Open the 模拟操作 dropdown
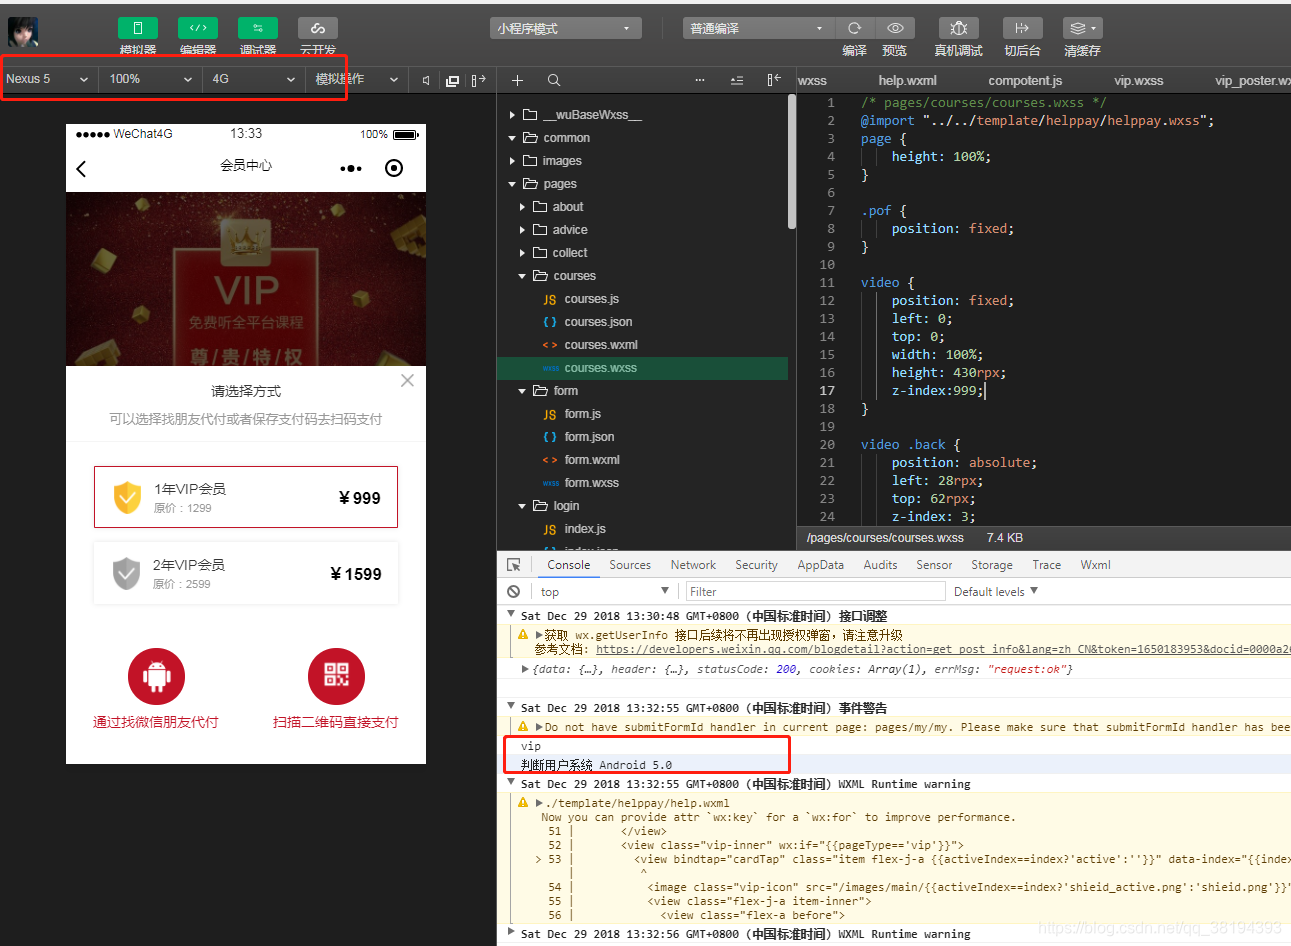 pos(357,79)
